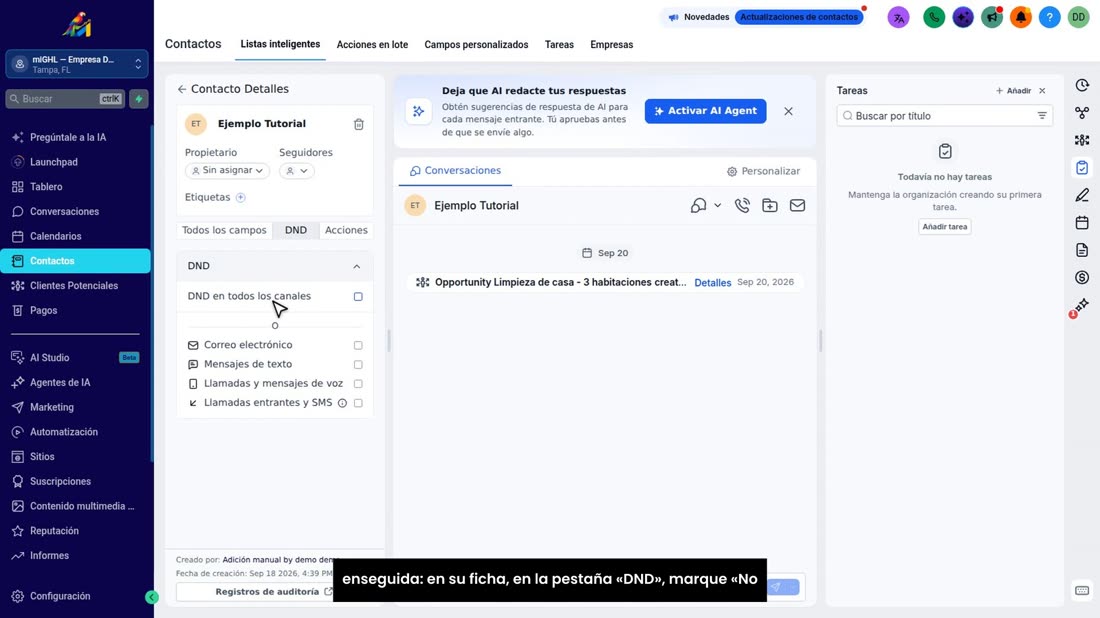
Task: Click the Añadir tarea button
Action: point(944,227)
